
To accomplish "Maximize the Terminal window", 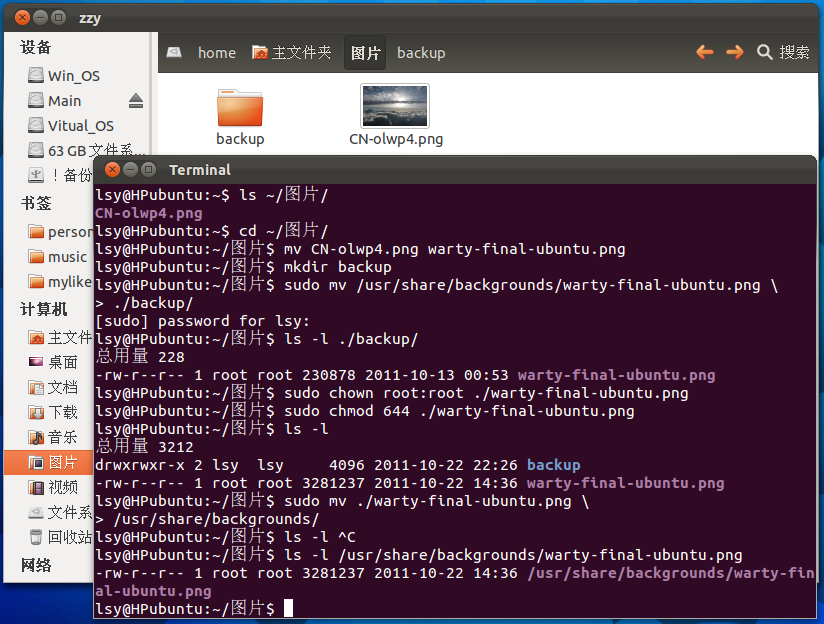I will [149, 169].
